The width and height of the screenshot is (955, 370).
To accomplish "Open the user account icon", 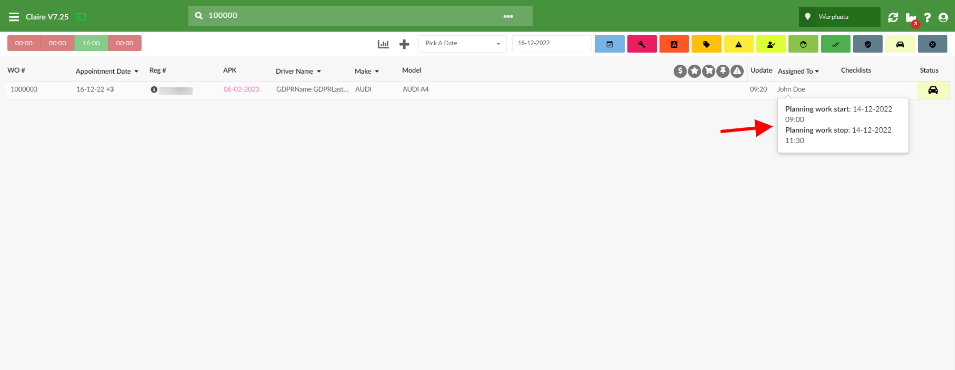I will tap(943, 17).
